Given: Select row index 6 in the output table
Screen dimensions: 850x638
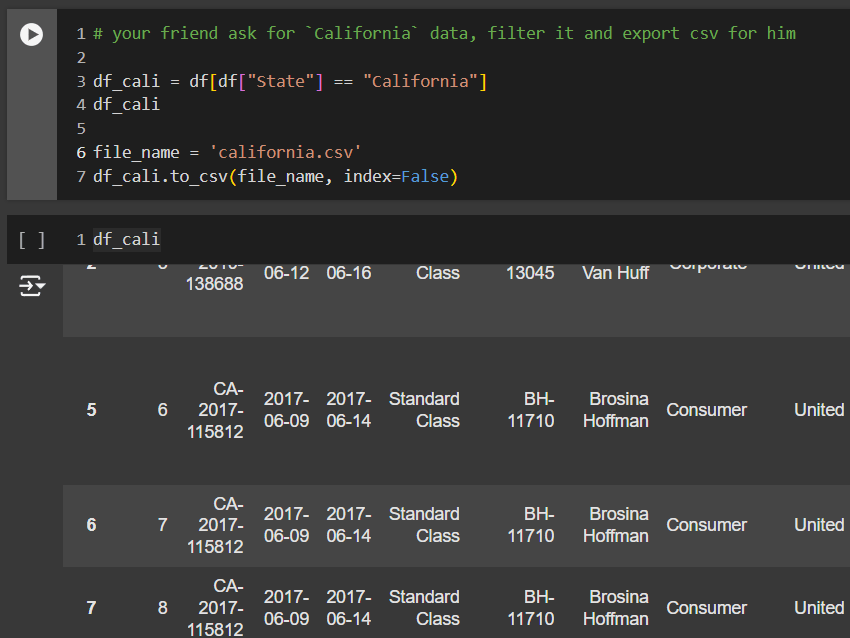Looking at the screenshot, I should pos(91,525).
